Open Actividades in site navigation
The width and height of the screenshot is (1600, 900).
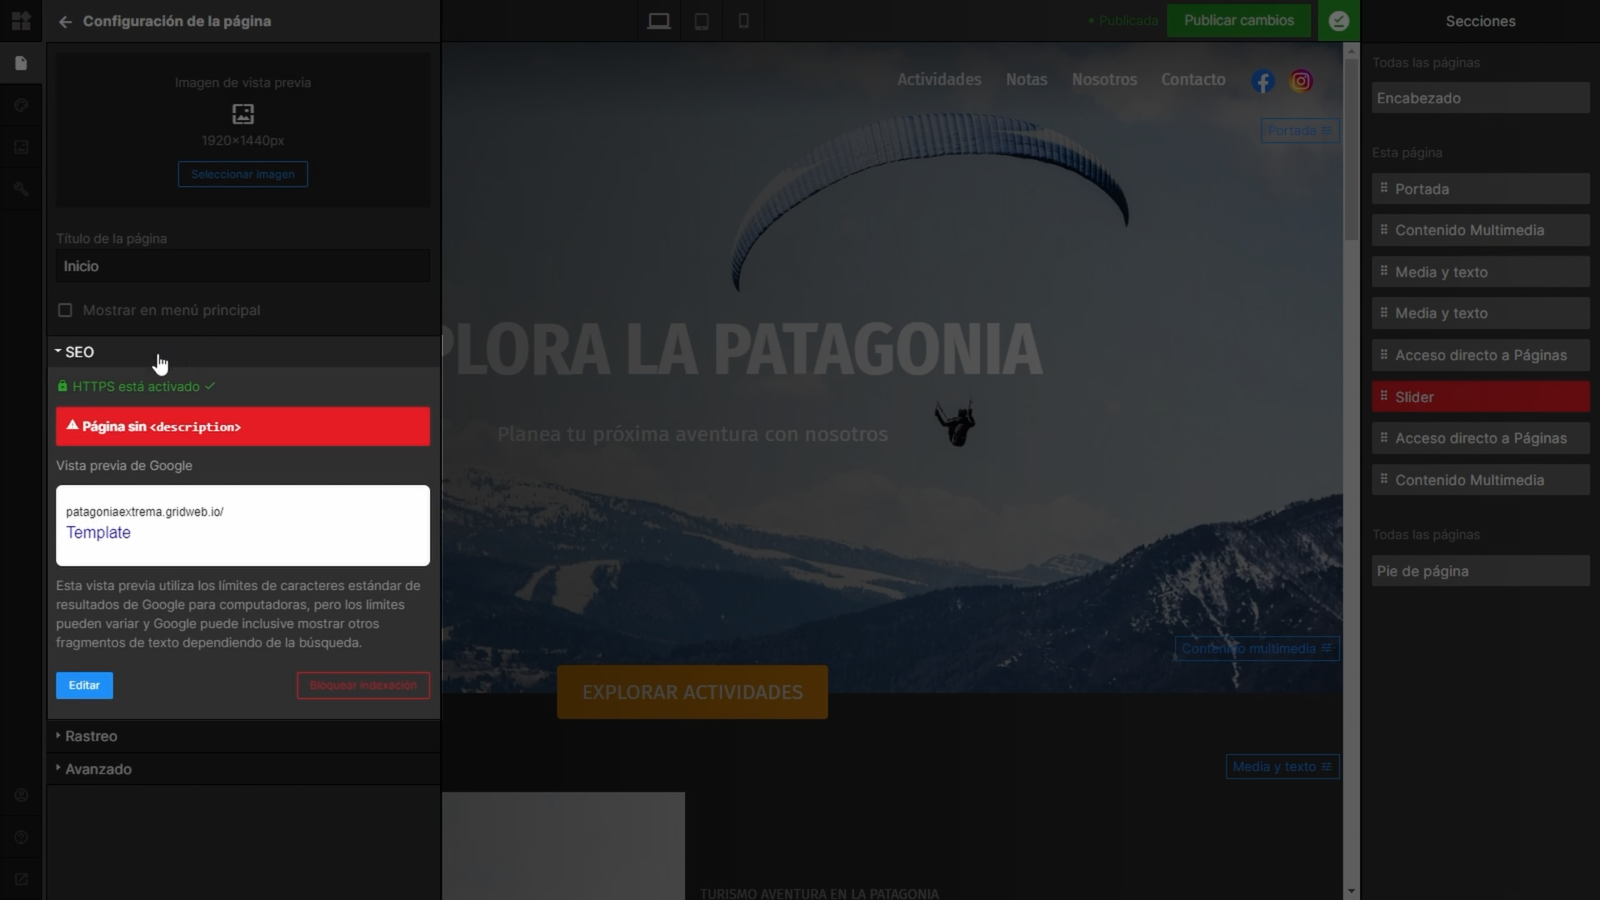(x=939, y=79)
